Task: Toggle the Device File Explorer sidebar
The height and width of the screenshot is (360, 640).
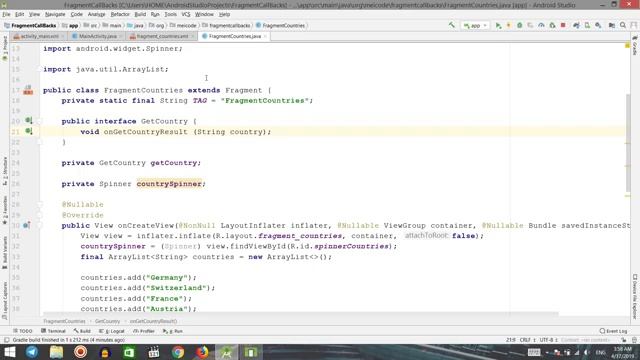Action: click(635, 297)
